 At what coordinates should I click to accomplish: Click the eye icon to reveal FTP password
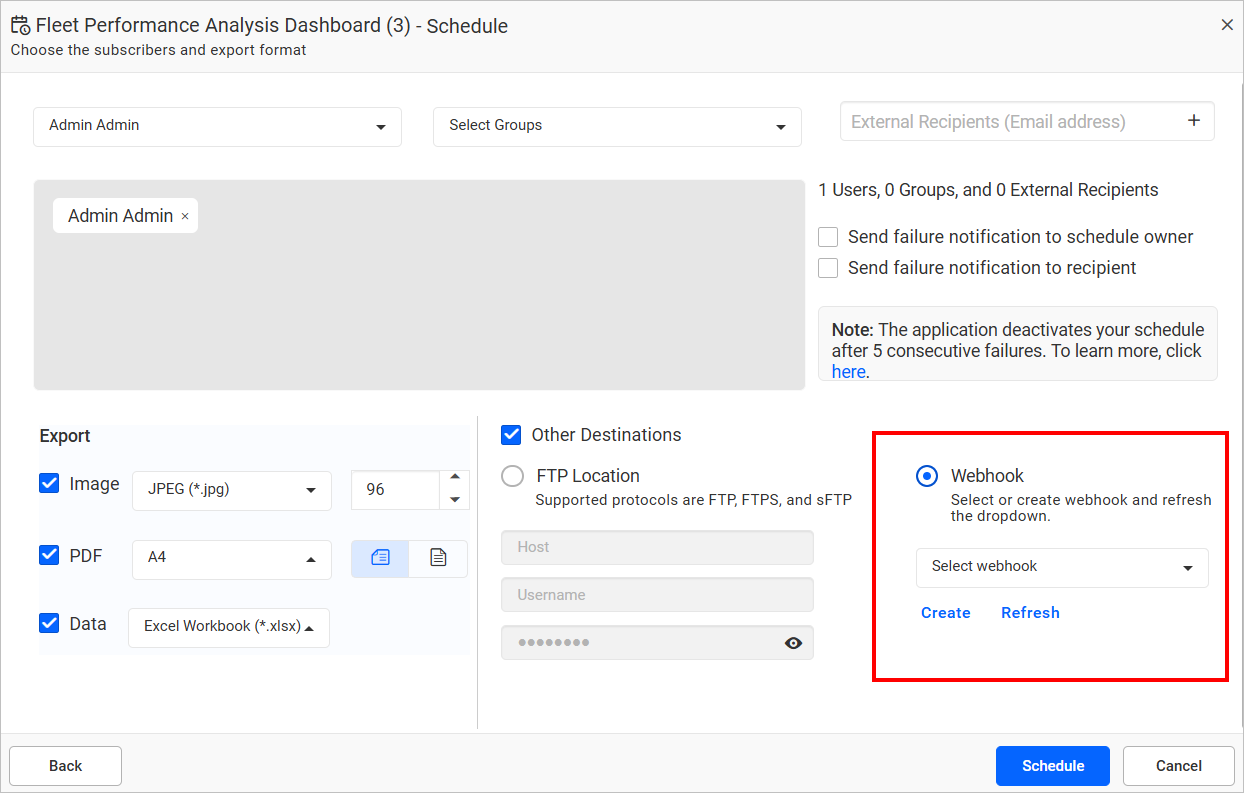click(x=793, y=643)
